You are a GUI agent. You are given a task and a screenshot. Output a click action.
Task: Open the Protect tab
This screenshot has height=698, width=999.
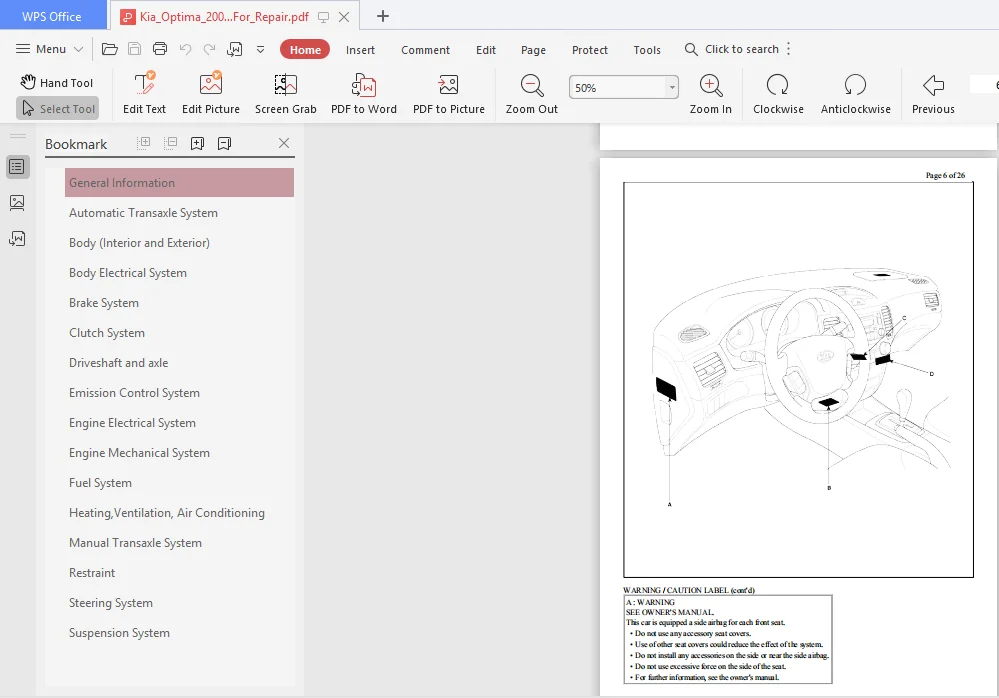(x=589, y=50)
